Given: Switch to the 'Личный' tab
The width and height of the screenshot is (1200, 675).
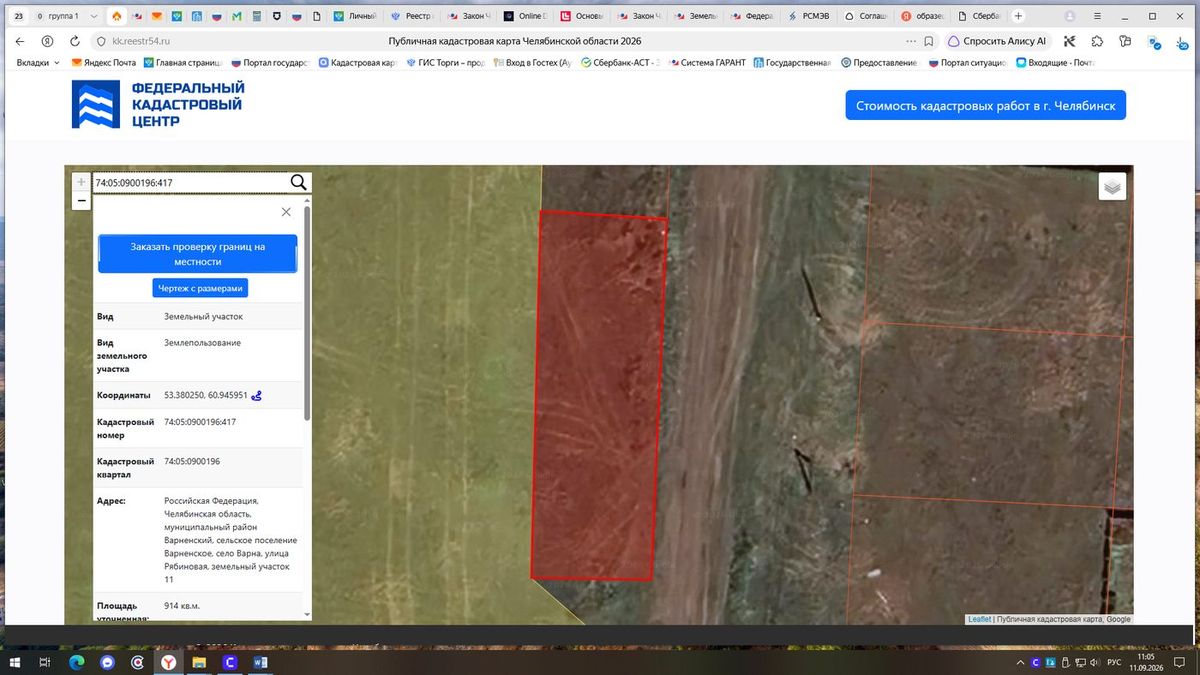Looking at the screenshot, I should pos(356,17).
